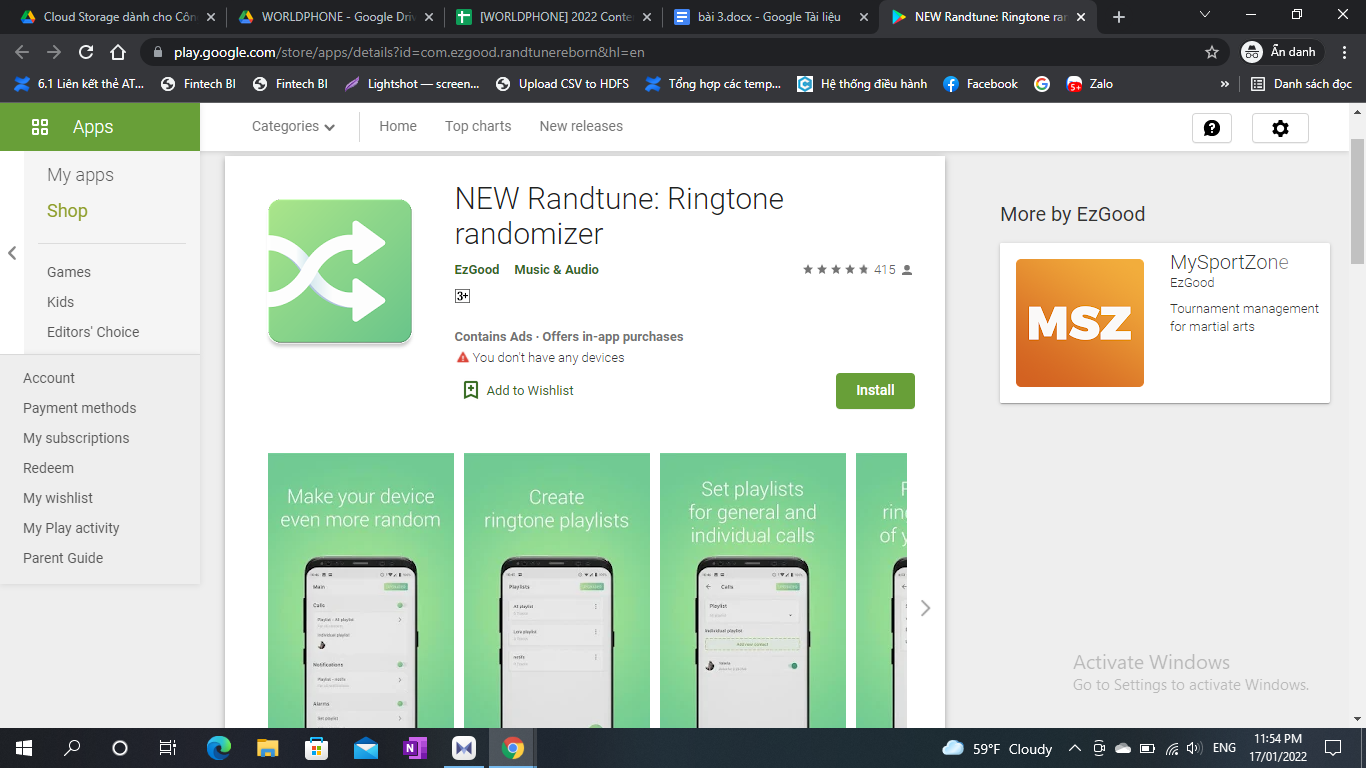This screenshot has height=768, width=1366.
Task: Open the Windows notification center
Action: 1332,748
